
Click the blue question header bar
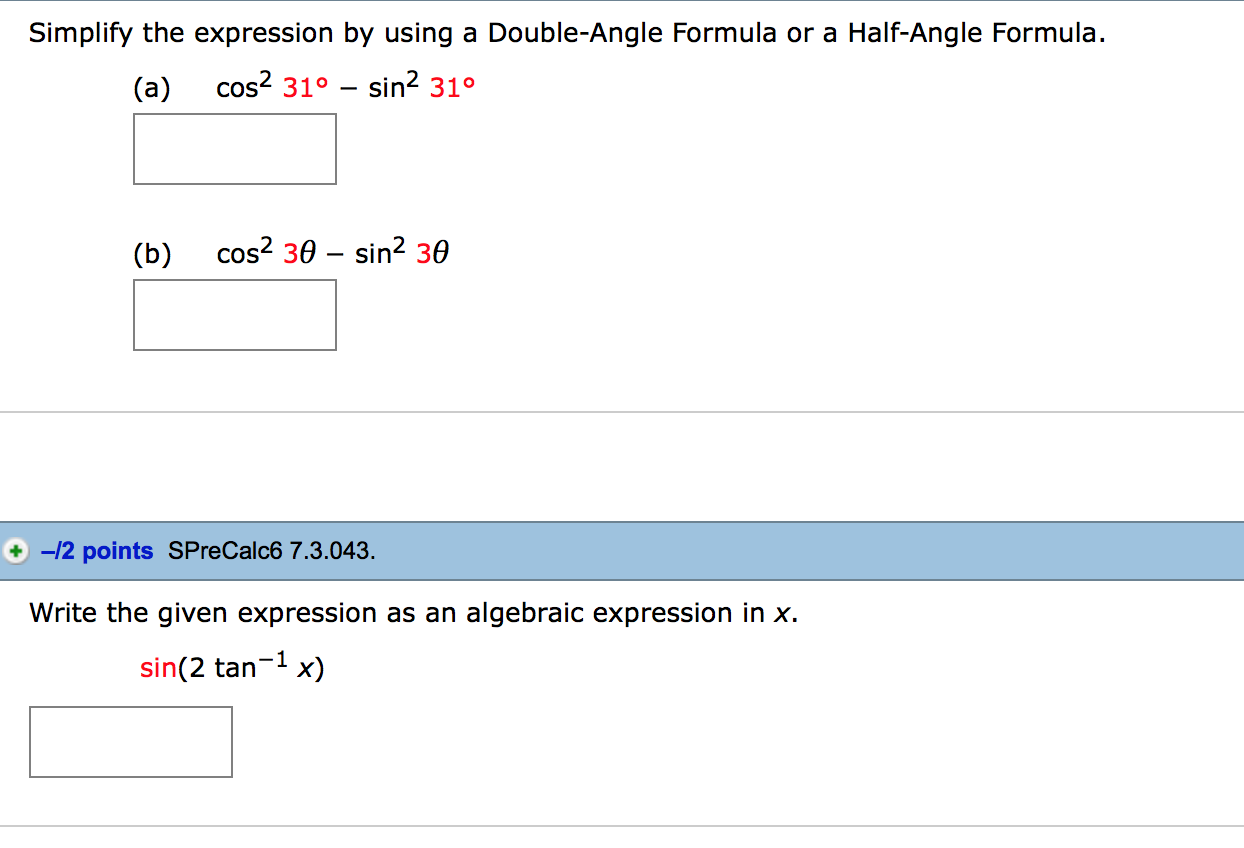620,551
